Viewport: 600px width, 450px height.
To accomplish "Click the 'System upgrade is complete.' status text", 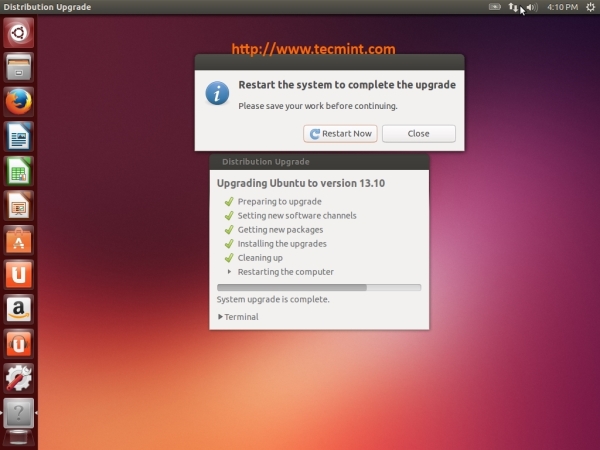I will click(x=273, y=299).
